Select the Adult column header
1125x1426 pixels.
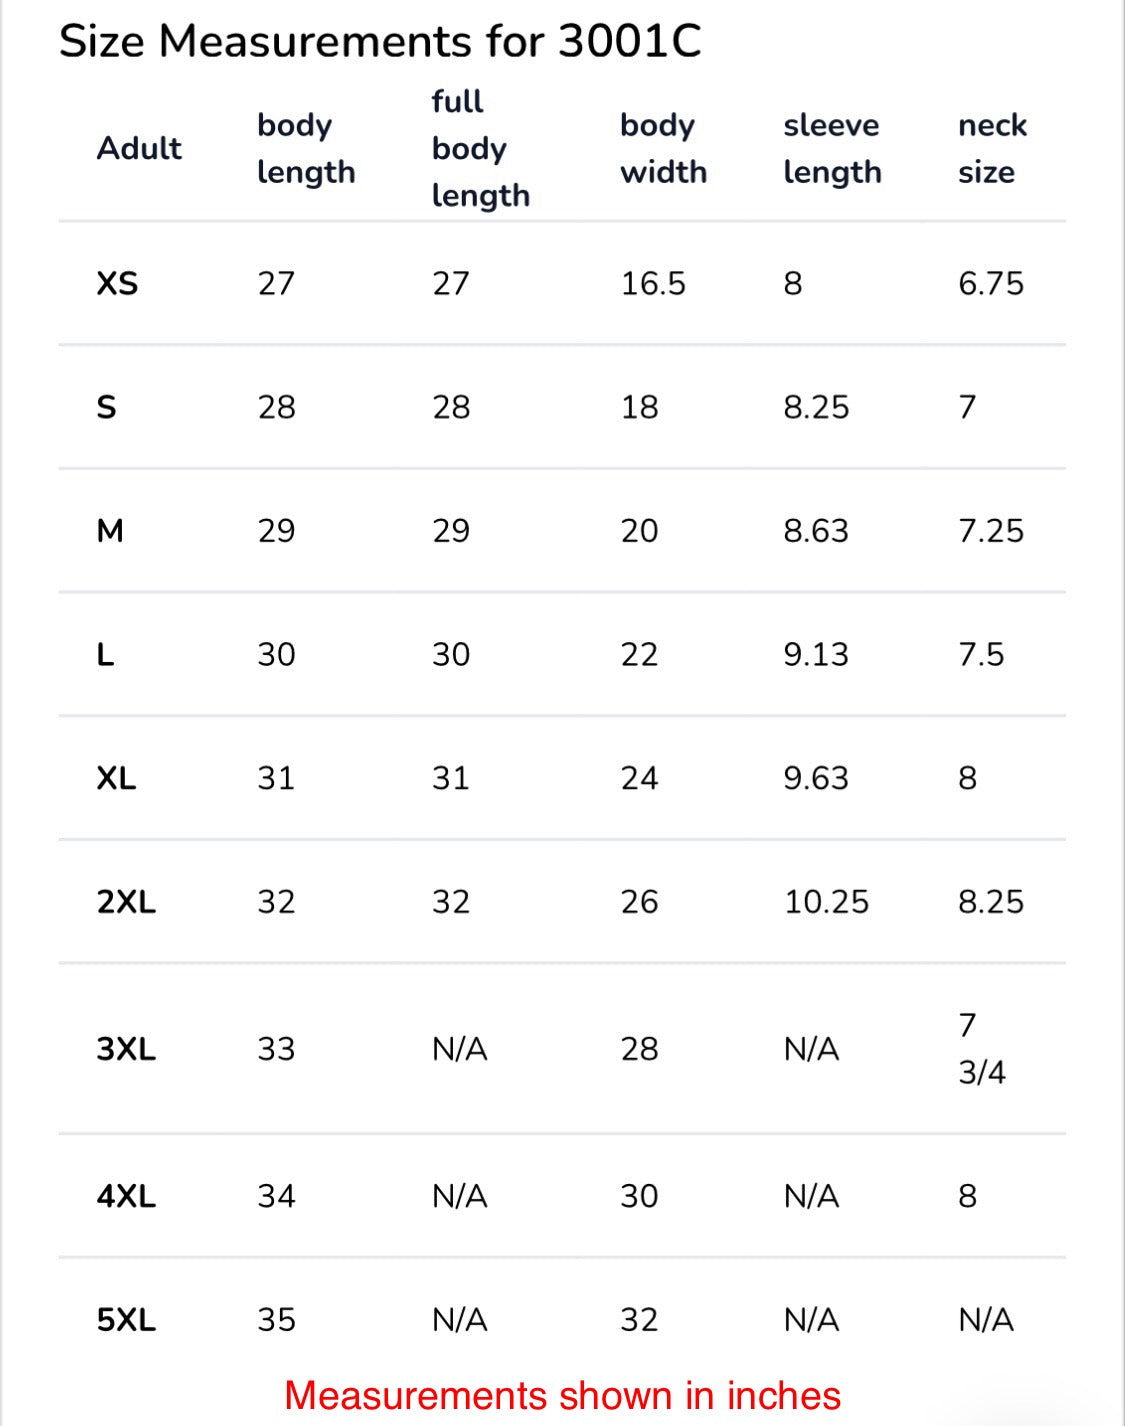[139, 148]
